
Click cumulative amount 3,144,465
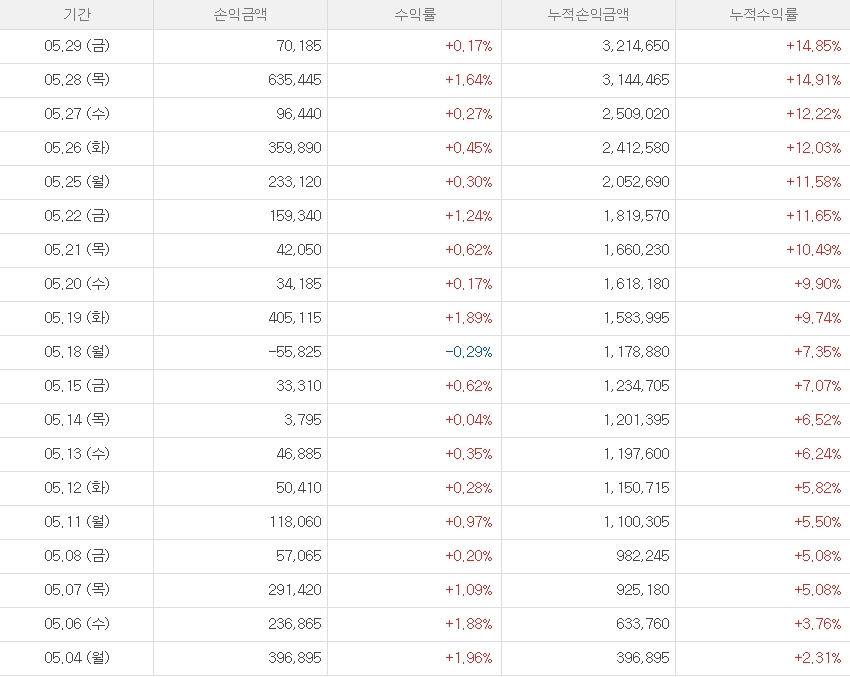click(x=636, y=80)
